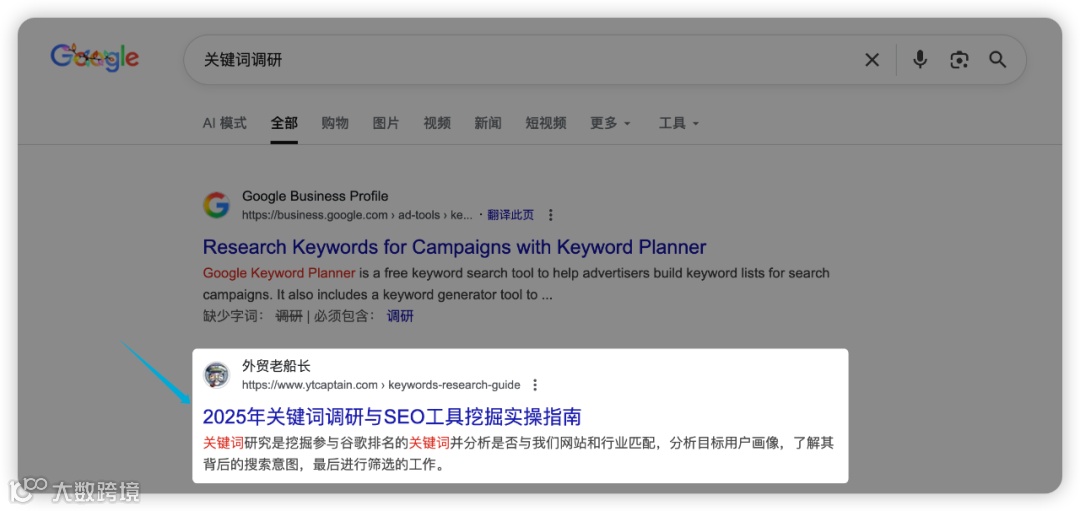This screenshot has height=511, width=1080.
Task: Click the Google Business Profile site name
Action: pos(315,196)
